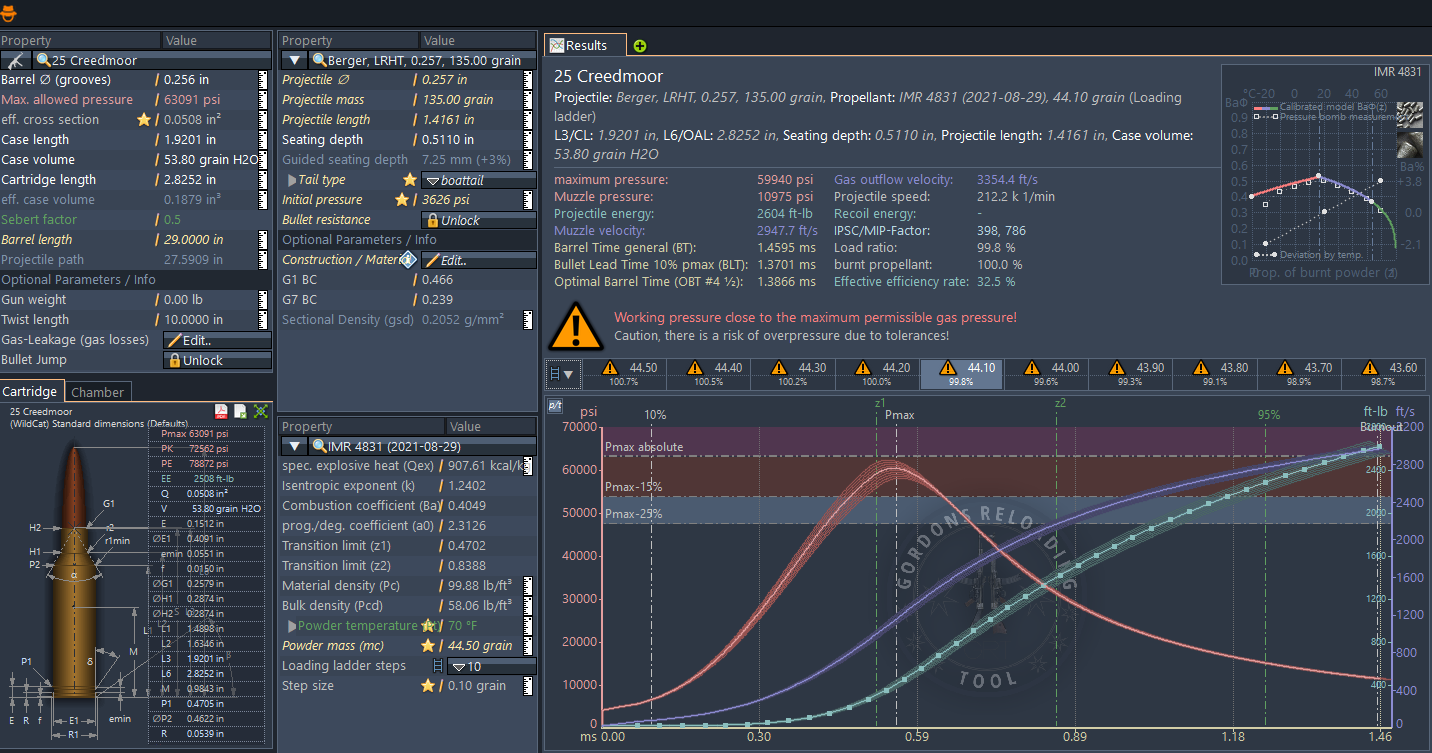Click green expand icon above cartridge drawing
Screen dimensions: 1432x753
tap(261, 411)
